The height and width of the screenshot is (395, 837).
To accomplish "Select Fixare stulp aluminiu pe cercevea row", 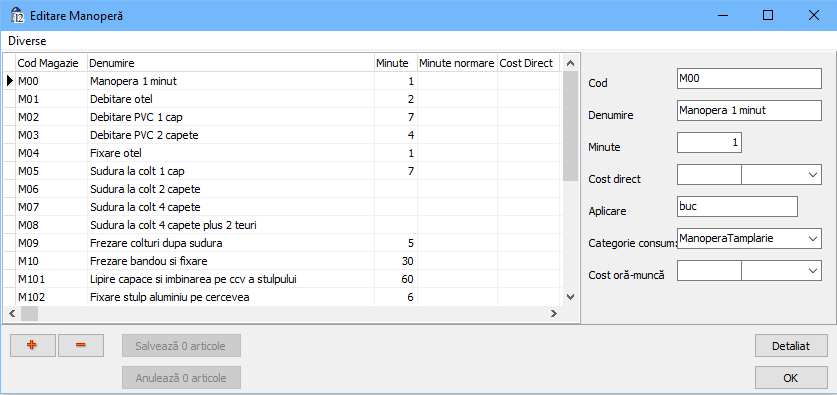I will 282,297.
